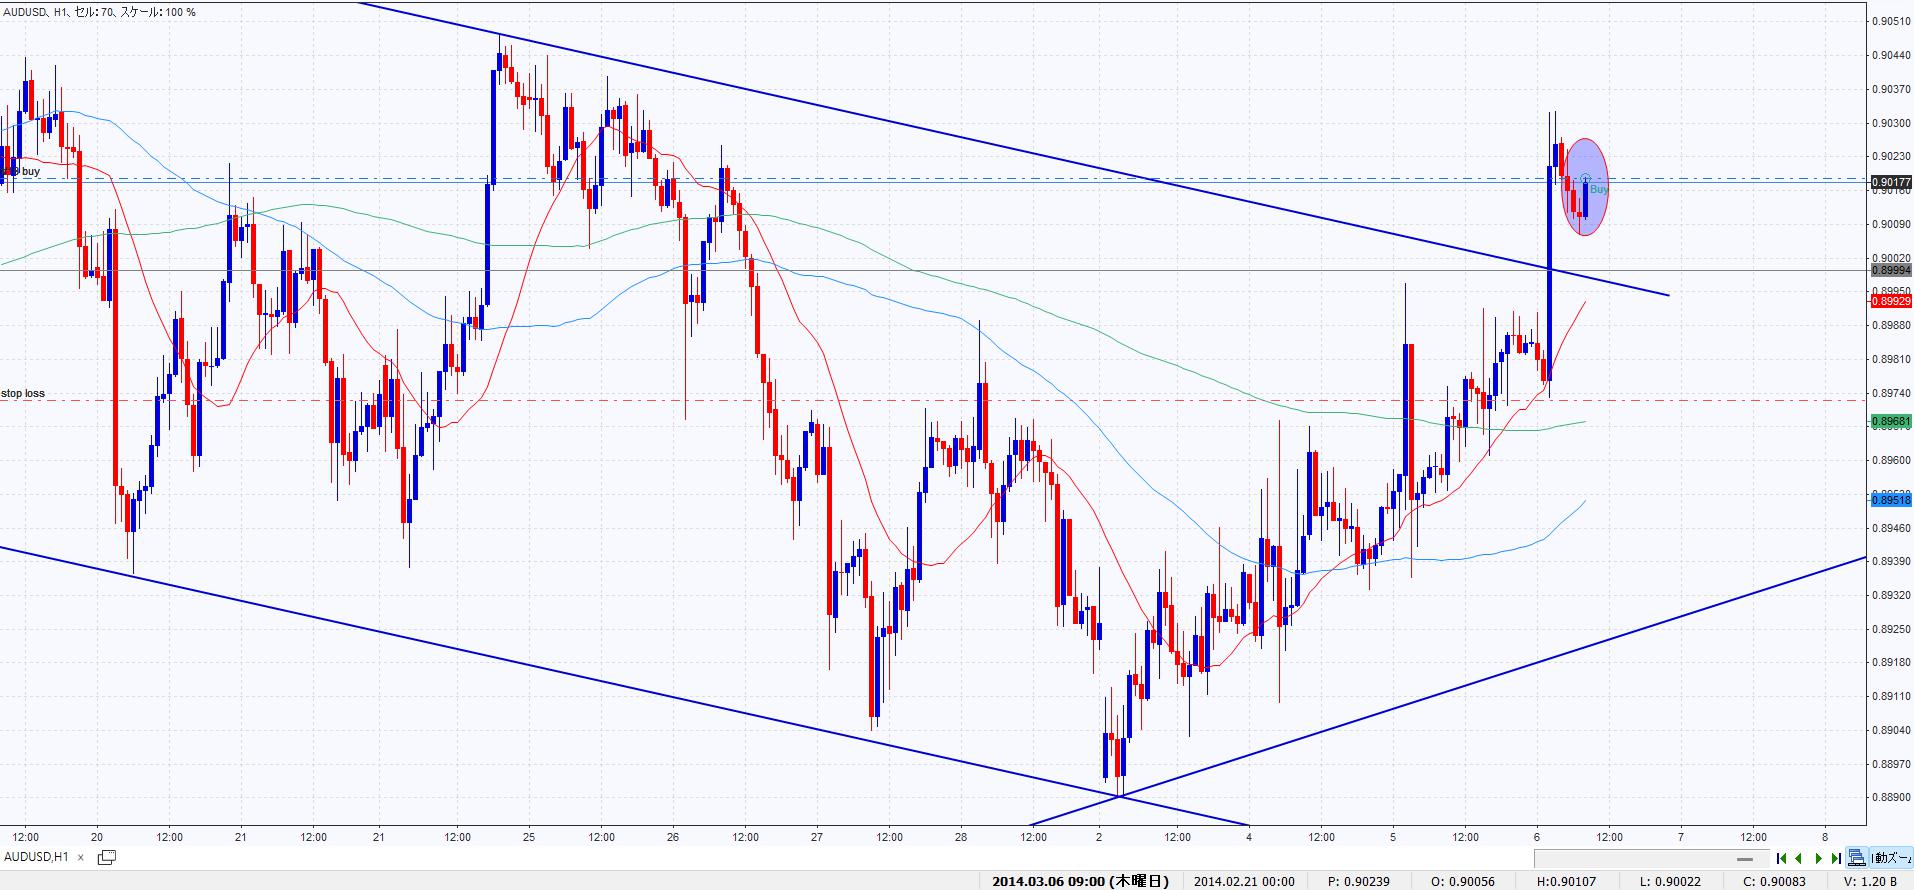Viewport: 1914px width, 890px height.
Task: Click the gray 0.89994 horizontal line tag
Action: (1890, 270)
